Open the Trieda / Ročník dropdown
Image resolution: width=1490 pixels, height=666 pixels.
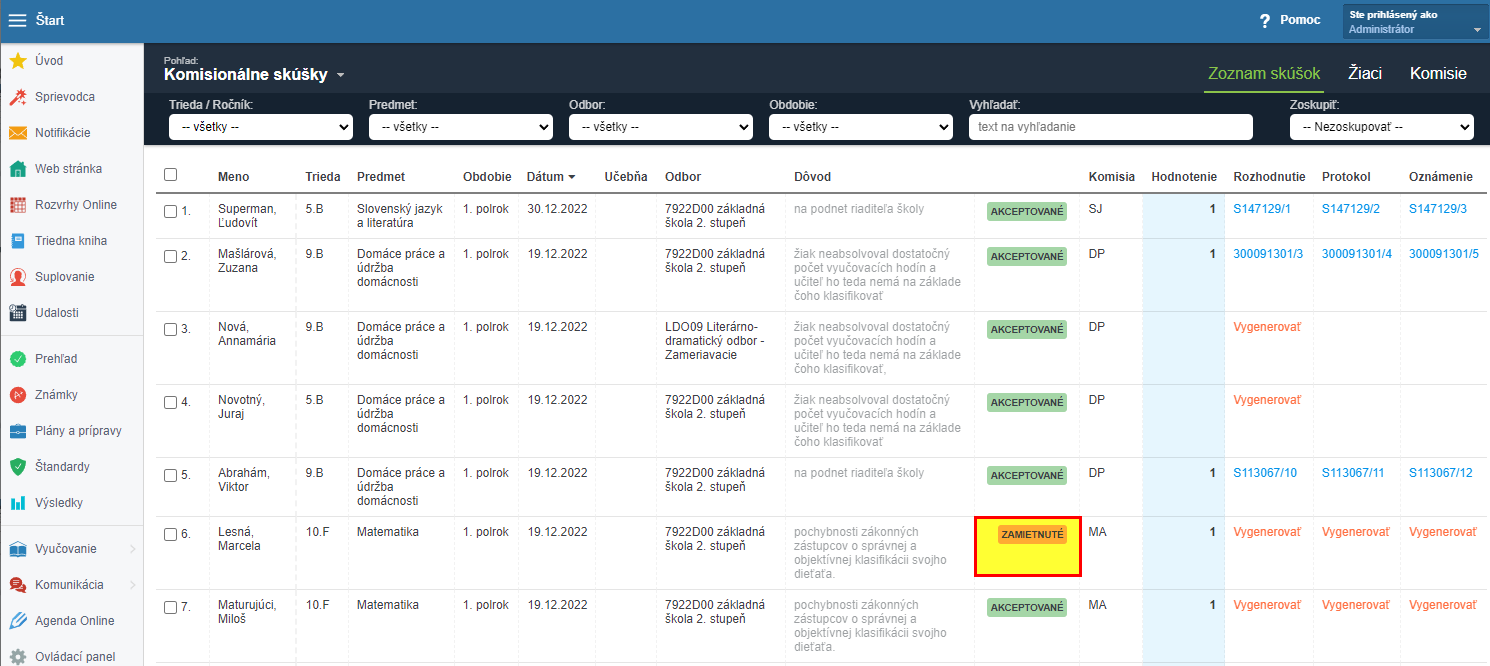(260, 127)
